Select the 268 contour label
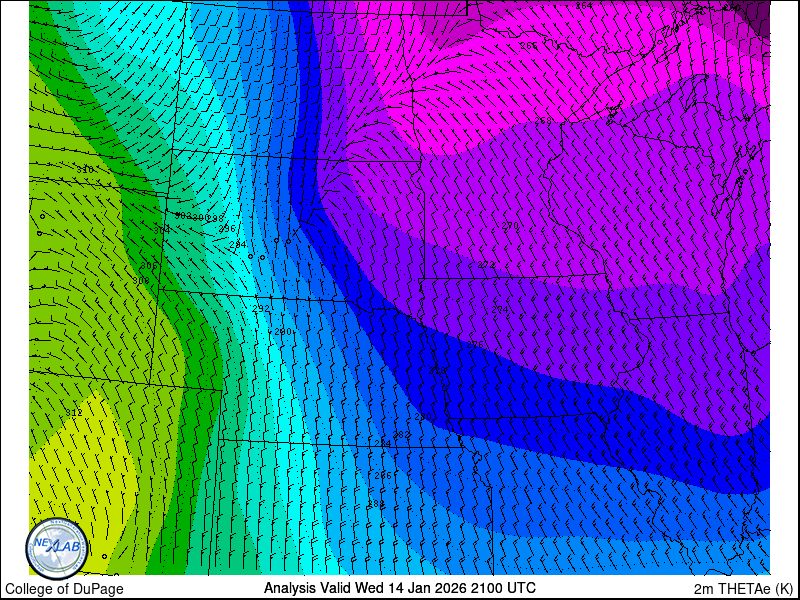This screenshot has width=800, height=600. pos(543,121)
